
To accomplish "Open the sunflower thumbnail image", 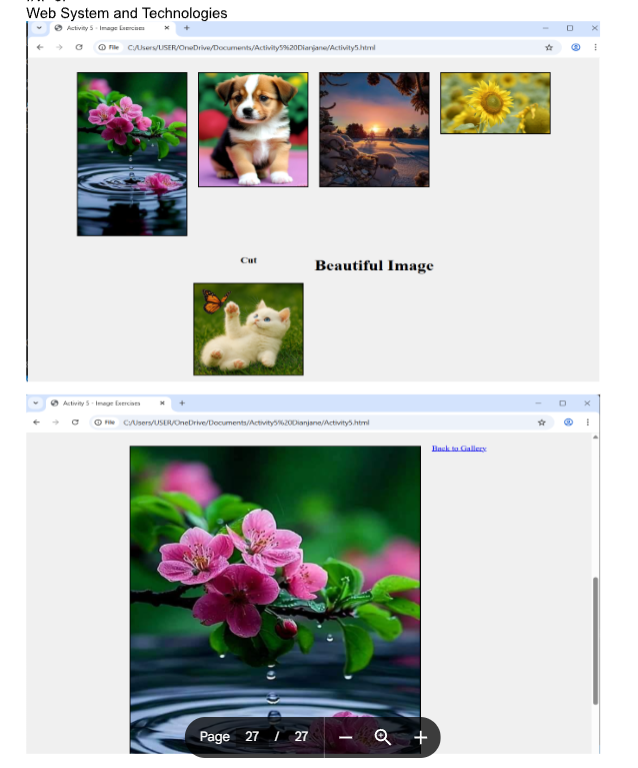I will point(495,103).
